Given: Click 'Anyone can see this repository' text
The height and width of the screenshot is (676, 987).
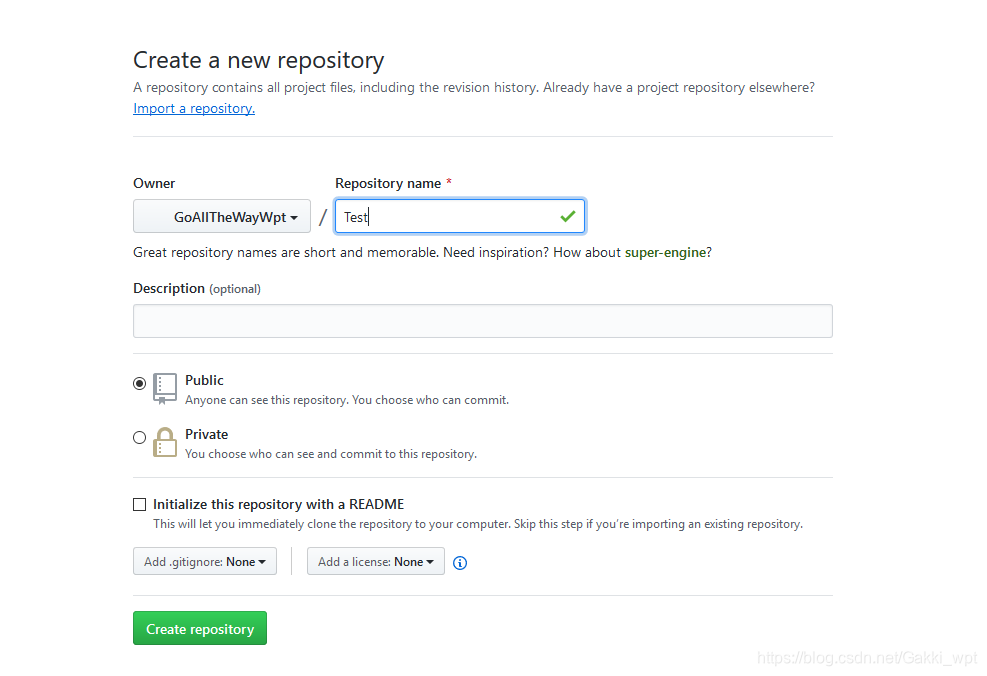Looking at the screenshot, I should click(347, 400).
